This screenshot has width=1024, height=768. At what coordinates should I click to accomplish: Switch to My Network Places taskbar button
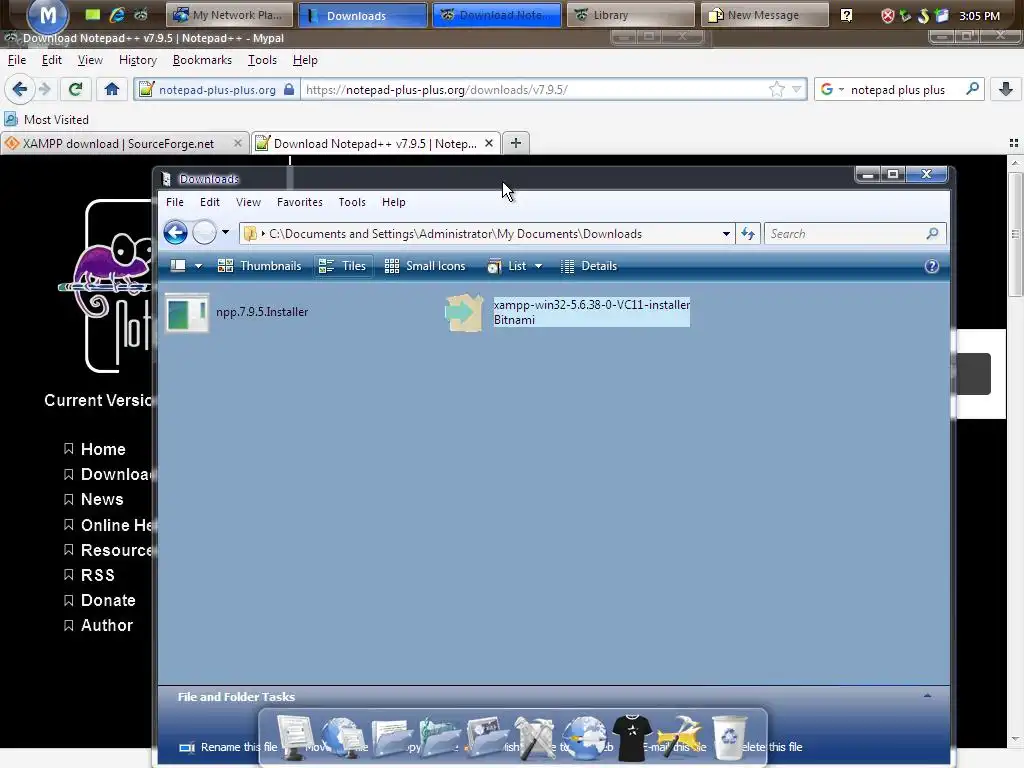click(229, 14)
